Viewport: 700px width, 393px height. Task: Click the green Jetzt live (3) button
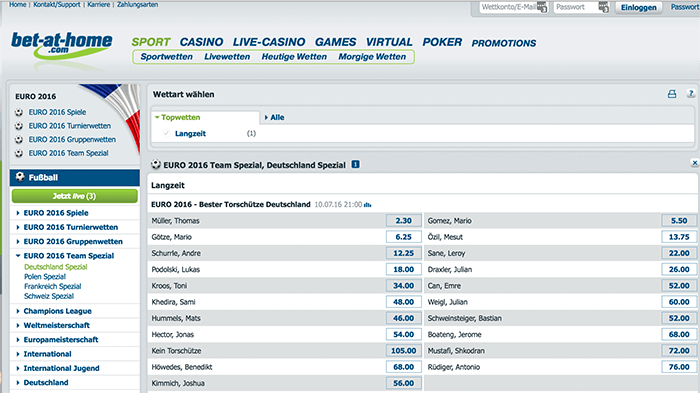click(75, 196)
